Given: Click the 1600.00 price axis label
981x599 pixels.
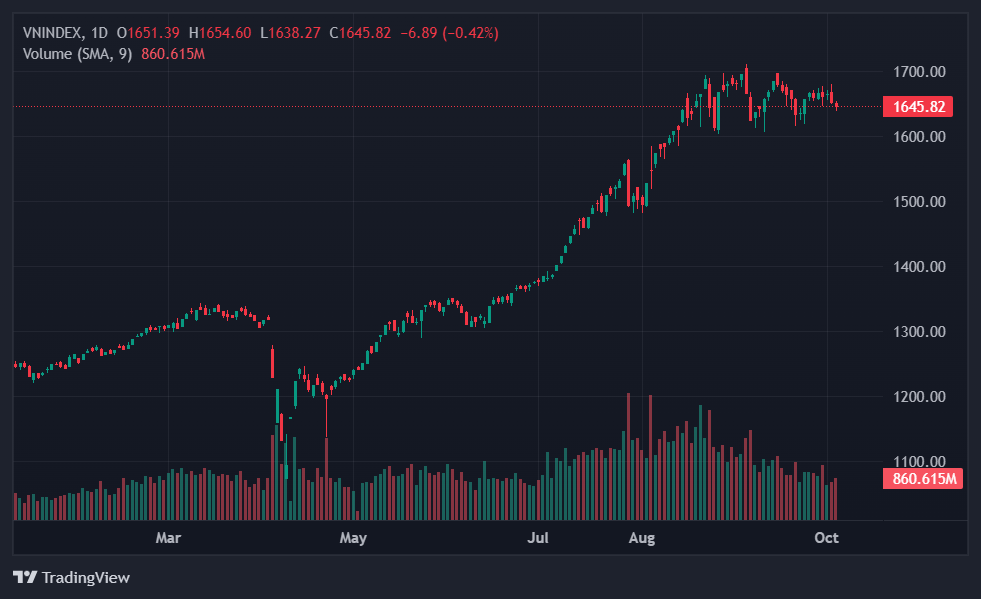Looking at the screenshot, I should click(x=920, y=137).
